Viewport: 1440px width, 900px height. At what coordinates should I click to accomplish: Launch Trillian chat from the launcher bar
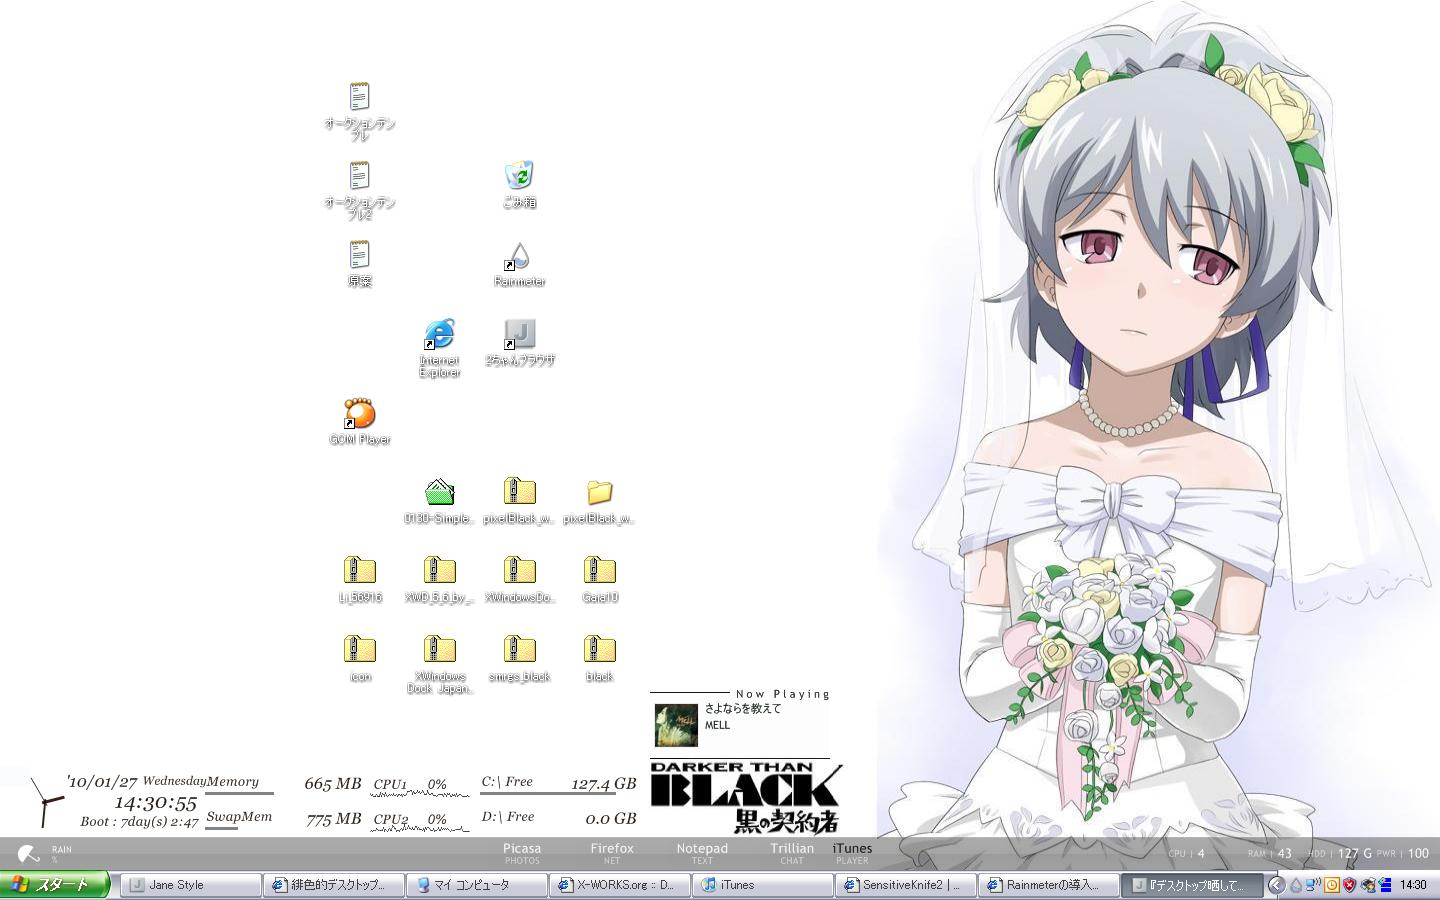[792, 852]
